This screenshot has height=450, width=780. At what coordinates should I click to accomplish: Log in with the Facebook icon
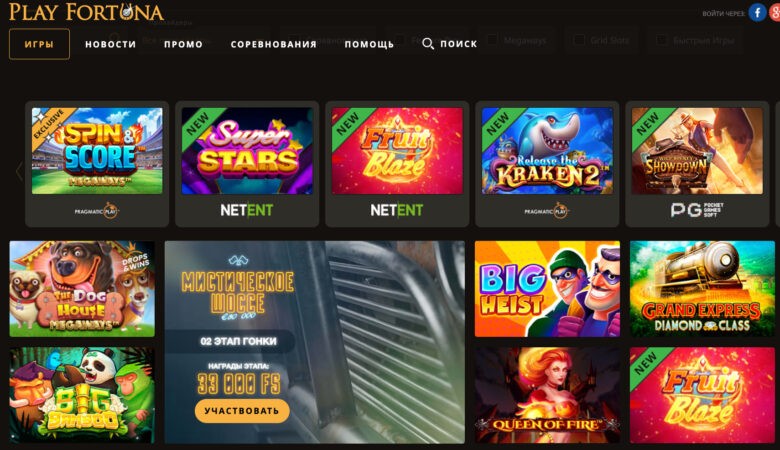pyautogui.click(x=757, y=12)
